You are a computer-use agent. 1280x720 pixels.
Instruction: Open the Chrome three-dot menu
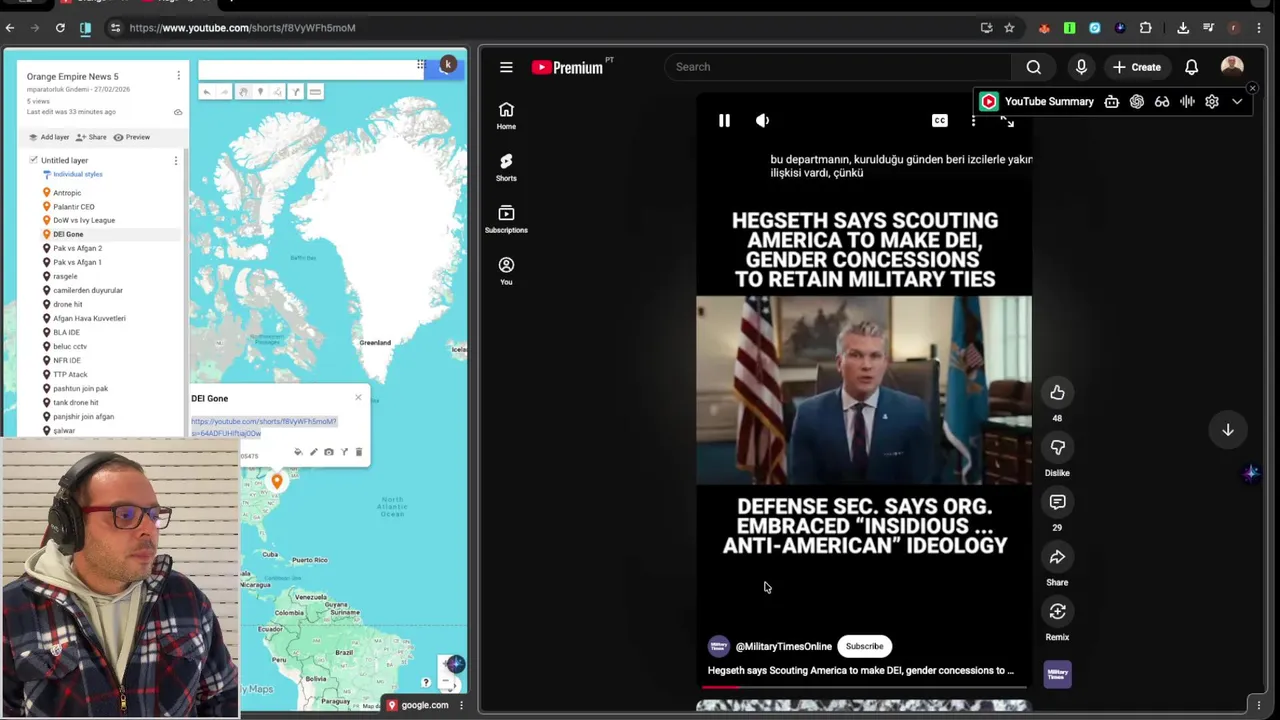(x=1259, y=28)
